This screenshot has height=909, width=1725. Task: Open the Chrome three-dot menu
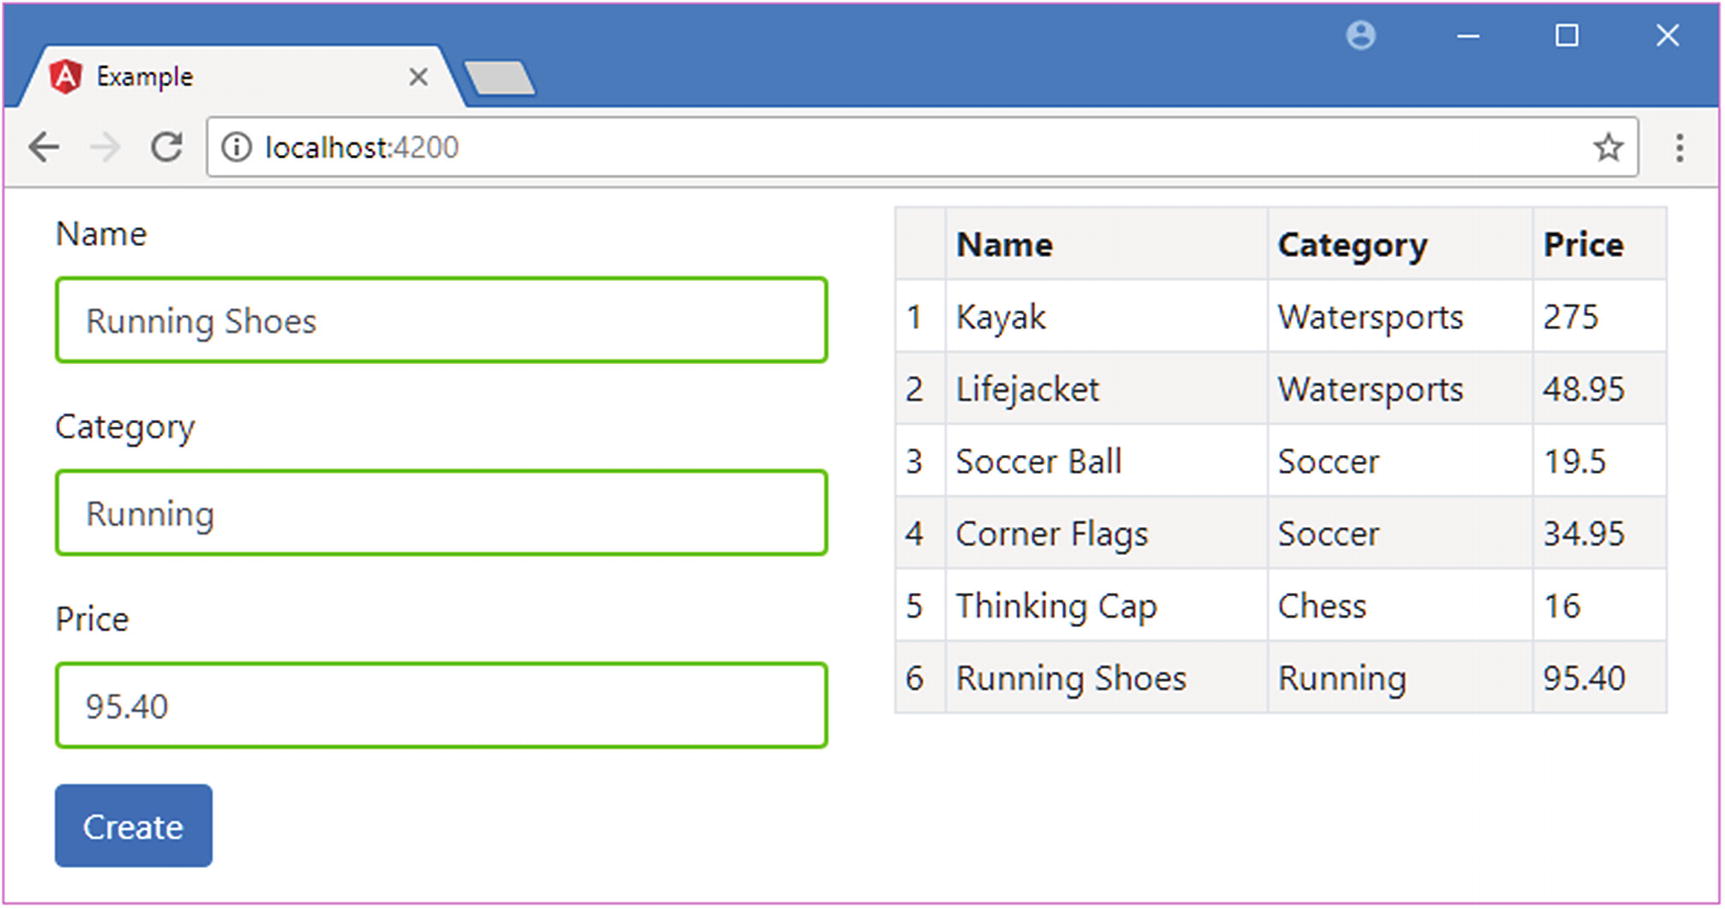[x=1679, y=148]
